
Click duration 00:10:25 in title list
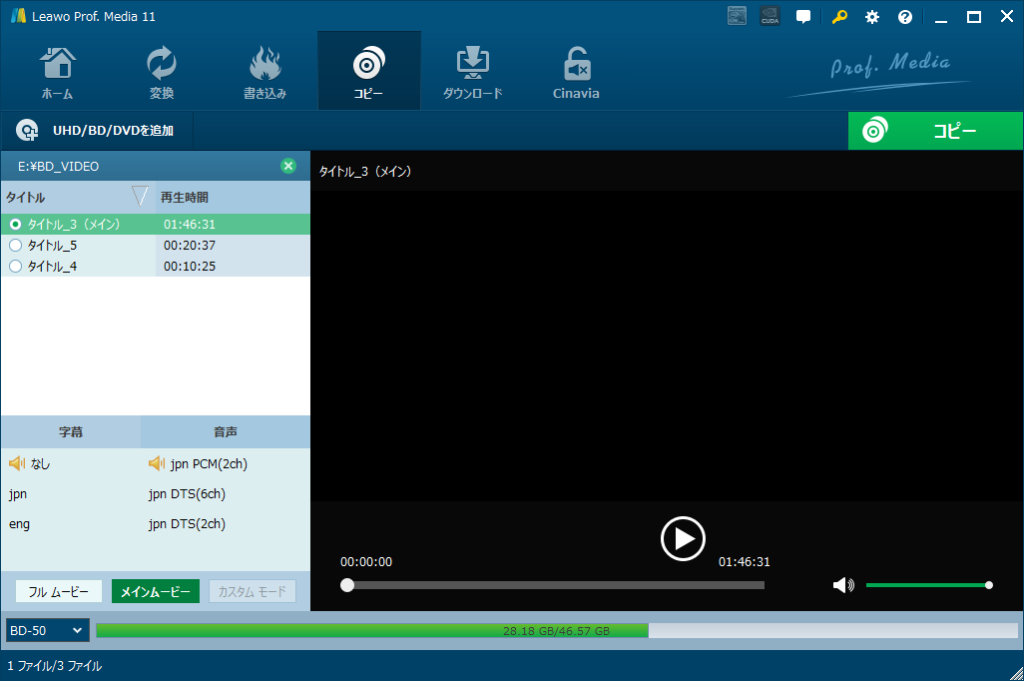tap(189, 266)
